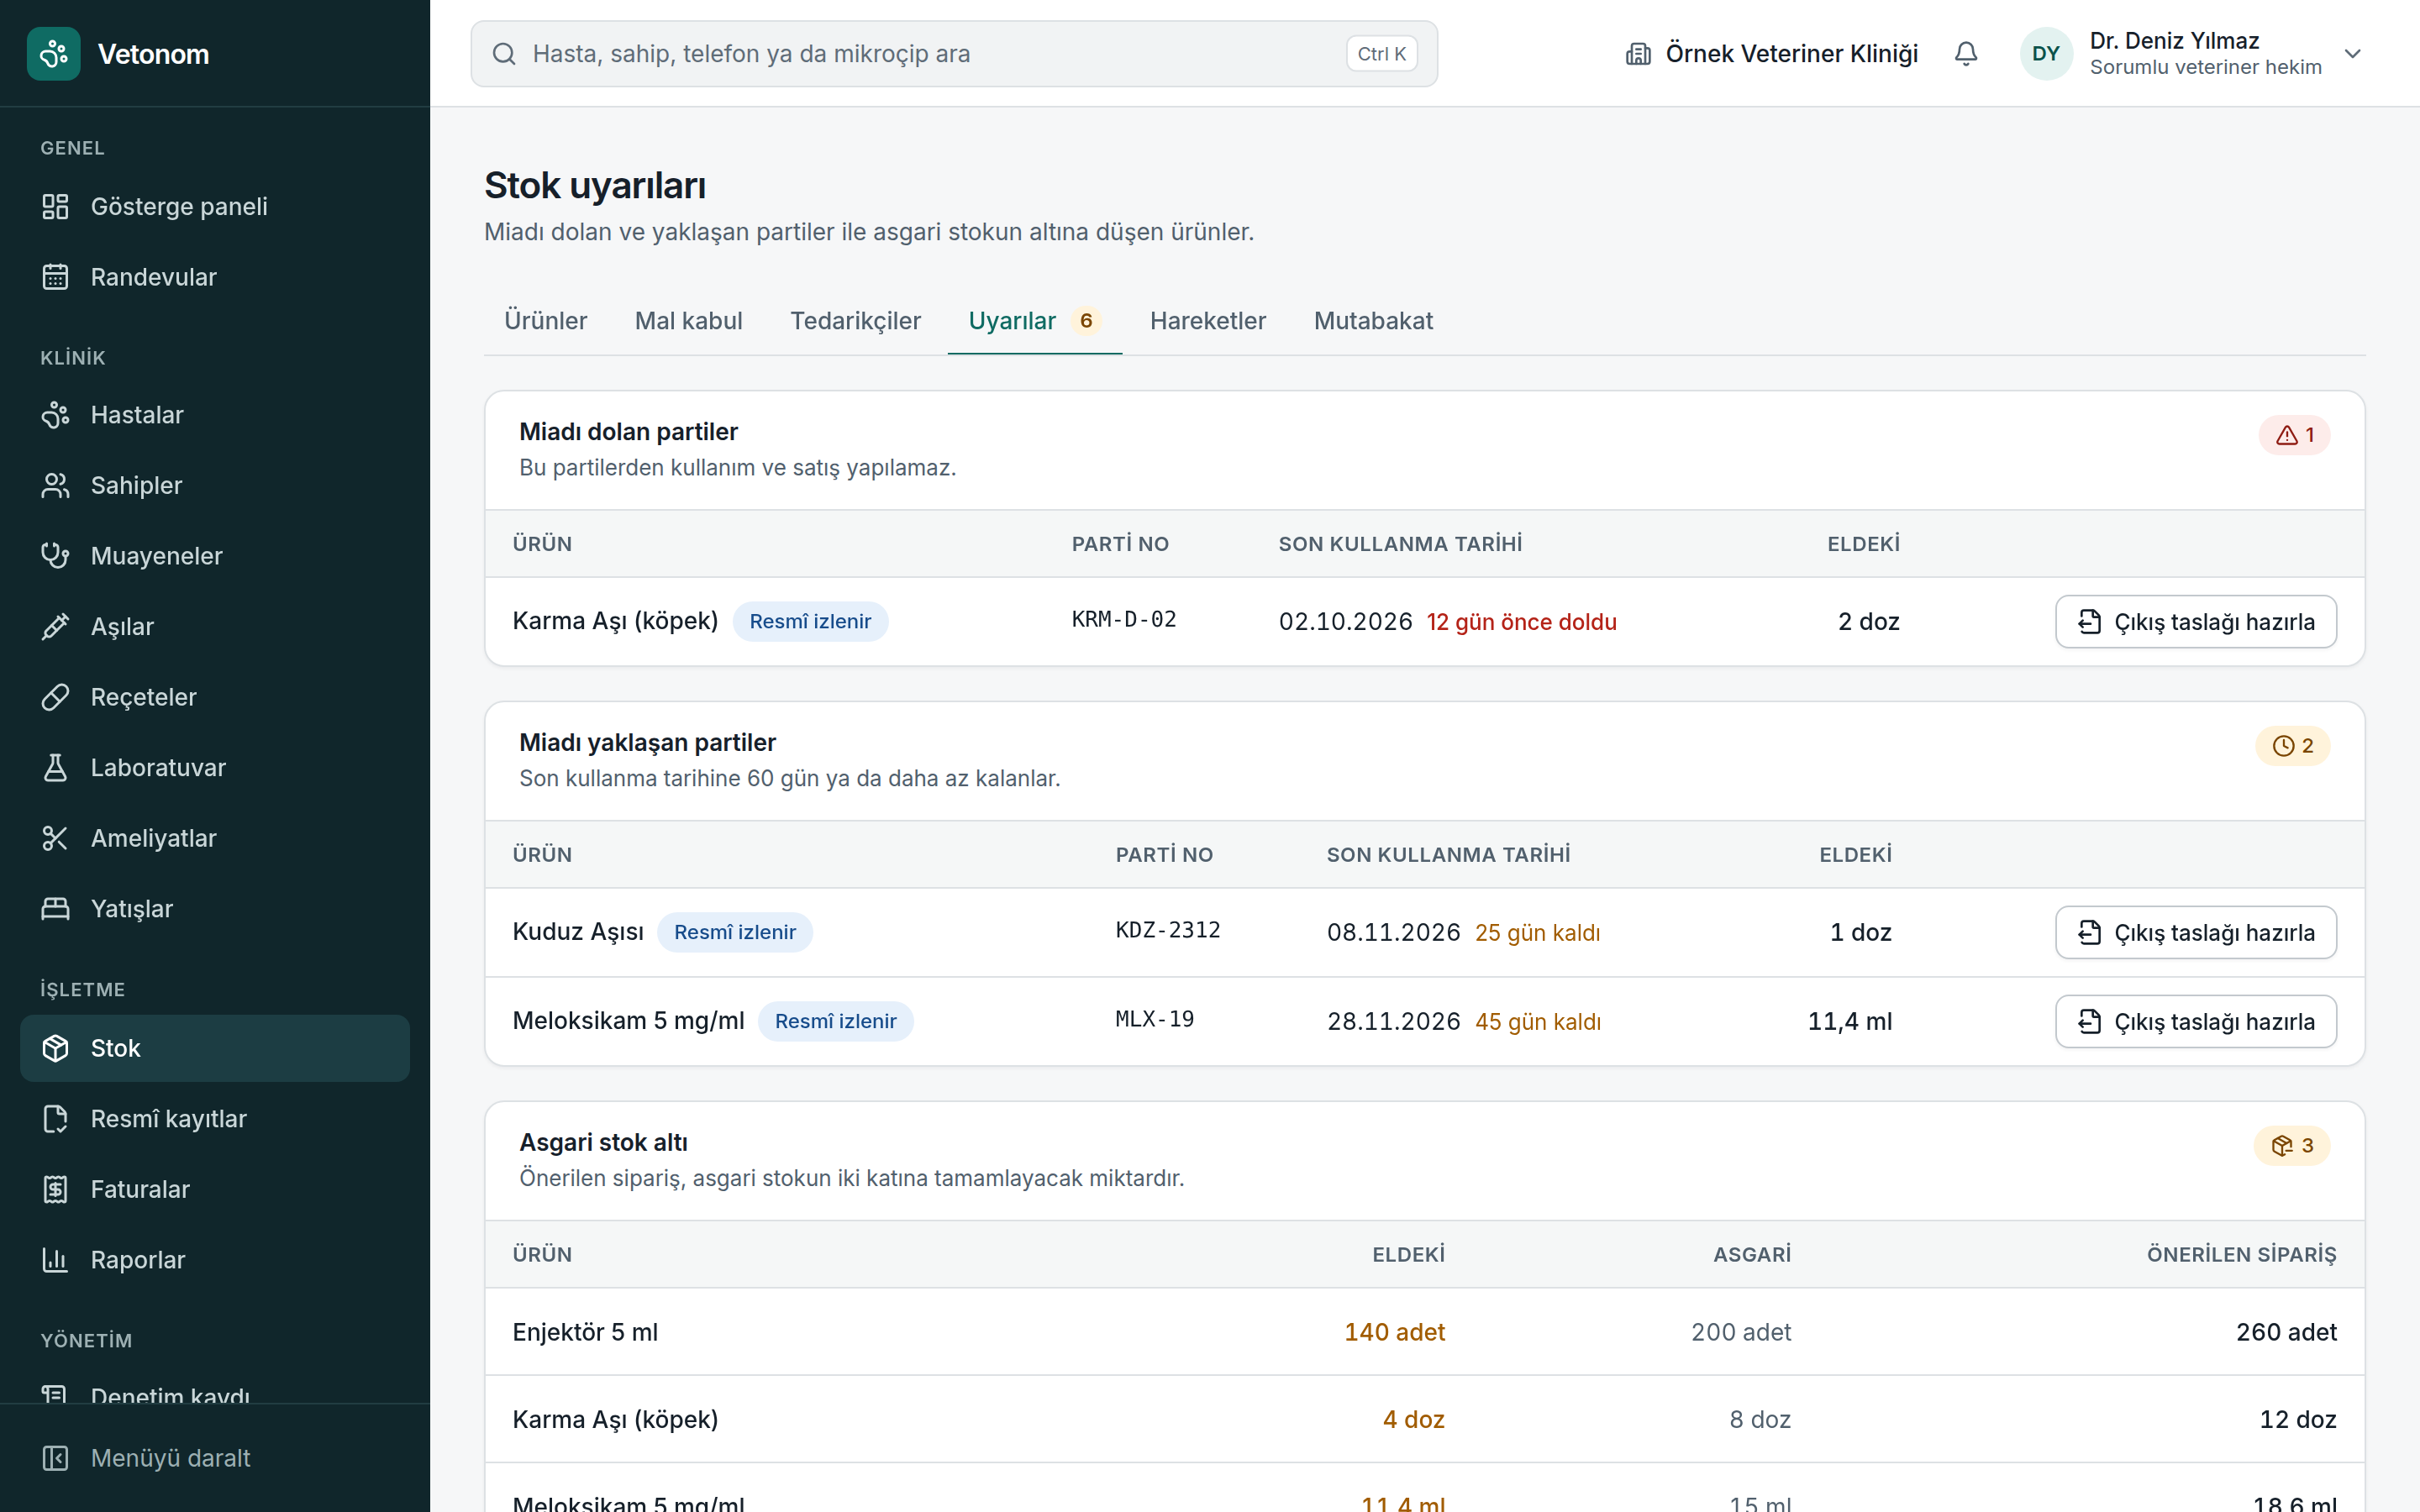Viewport: 2420px width, 1512px height.
Task: Select the Uyarılar tab
Action: (x=1035, y=321)
